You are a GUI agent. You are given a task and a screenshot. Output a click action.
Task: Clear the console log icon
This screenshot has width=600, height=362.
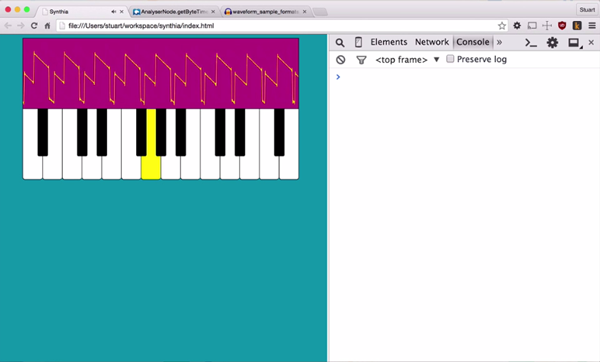pyautogui.click(x=341, y=60)
